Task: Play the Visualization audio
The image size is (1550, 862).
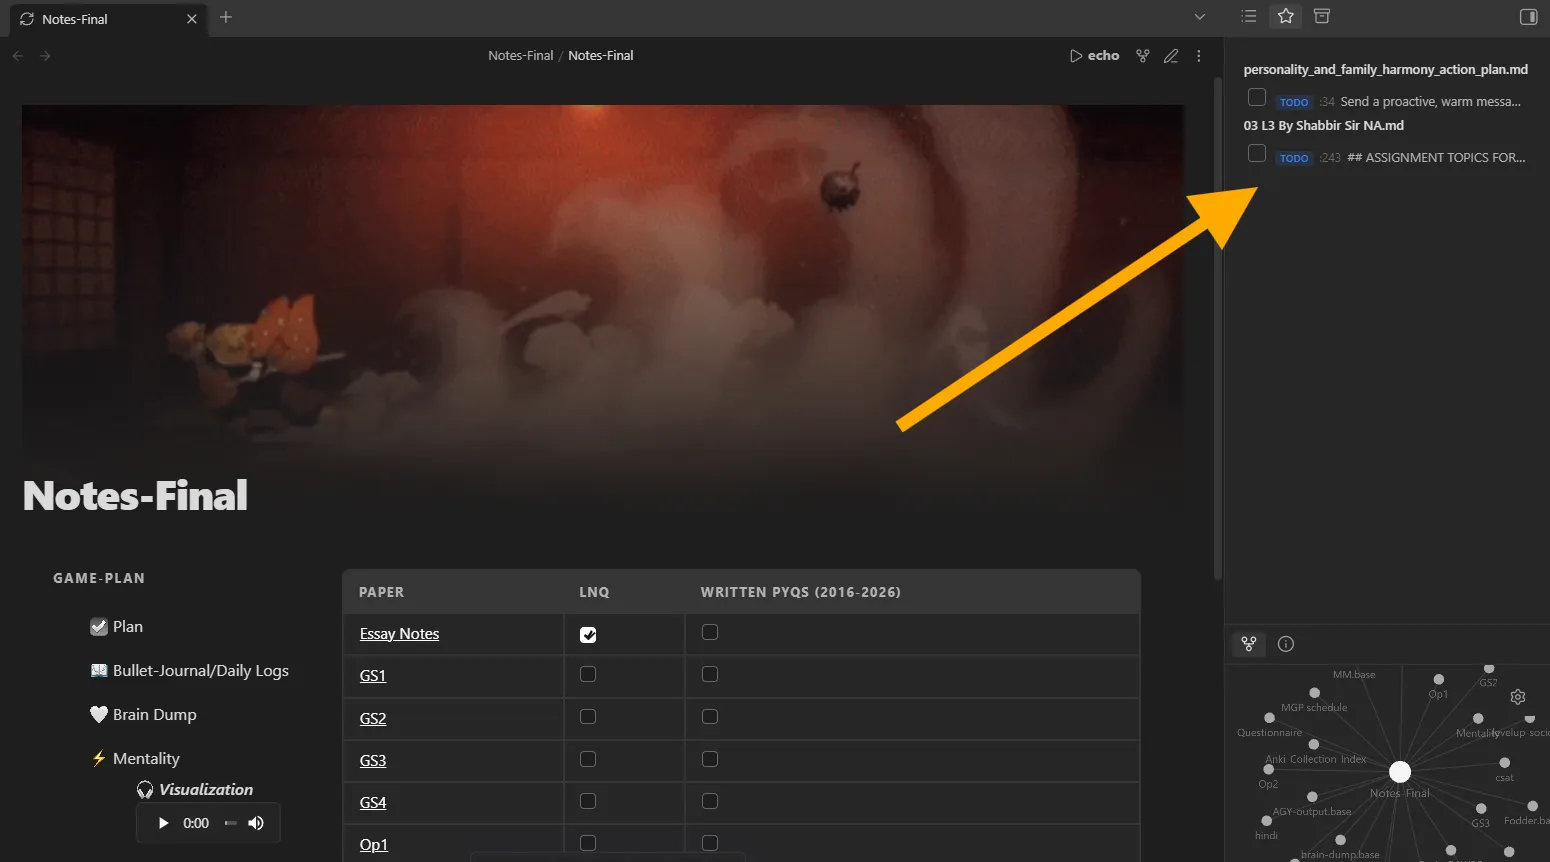Action: pos(164,823)
